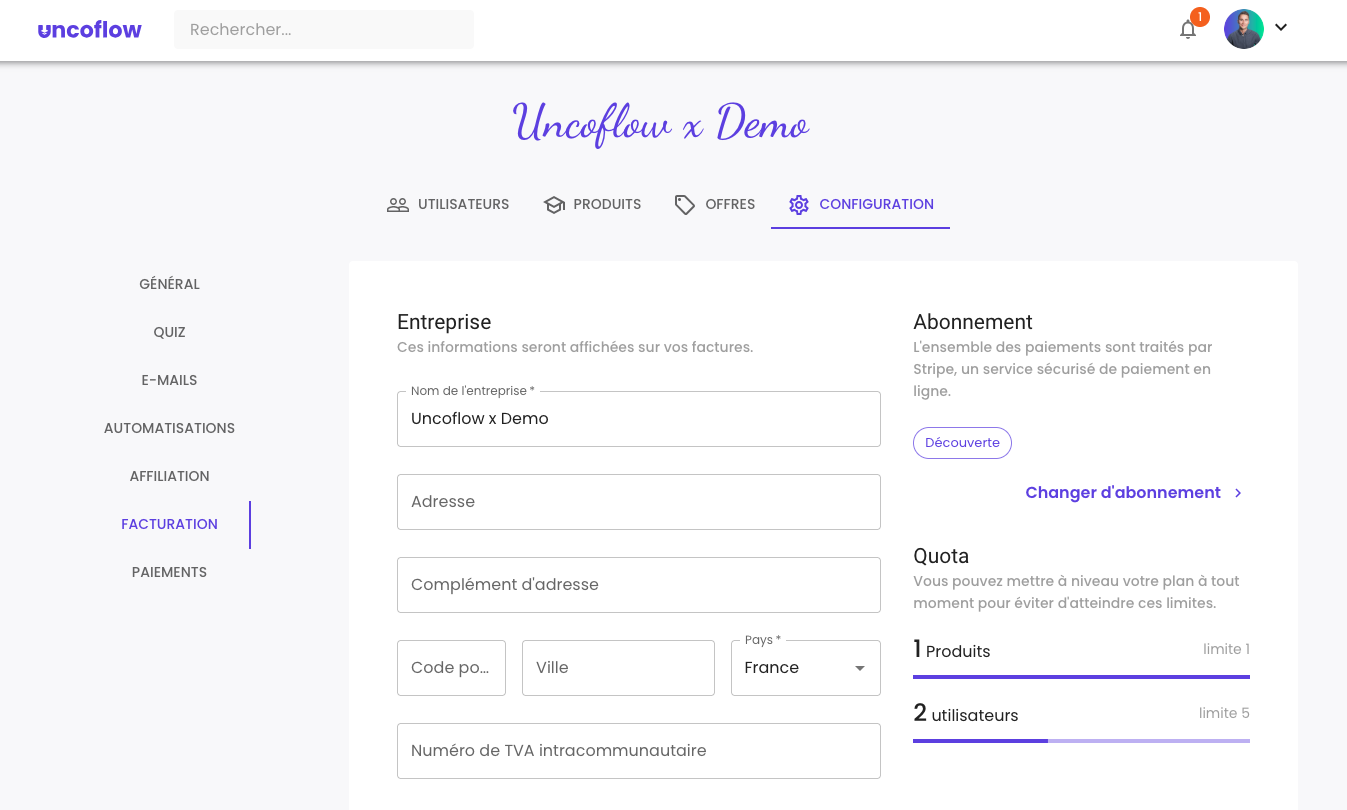1347x810 pixels.
Task: Click the Numéro de TVA intracommunautaire field
Action: coord(639,751)
